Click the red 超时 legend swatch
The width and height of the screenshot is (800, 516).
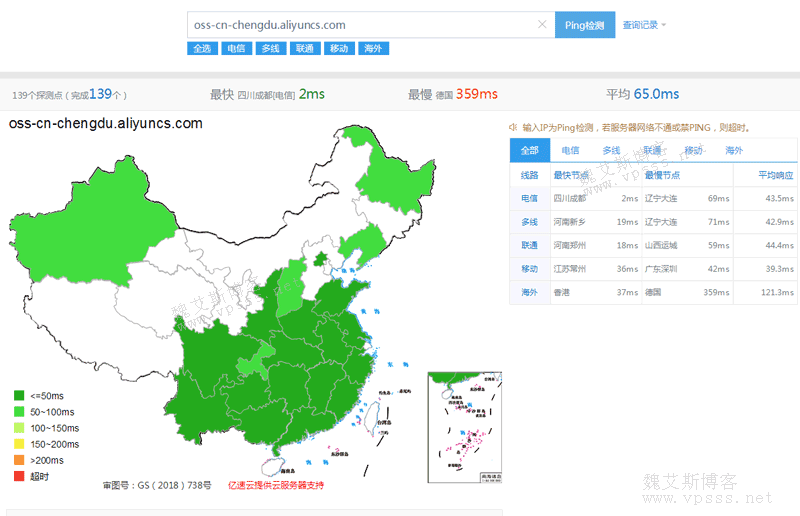point(18,476)
